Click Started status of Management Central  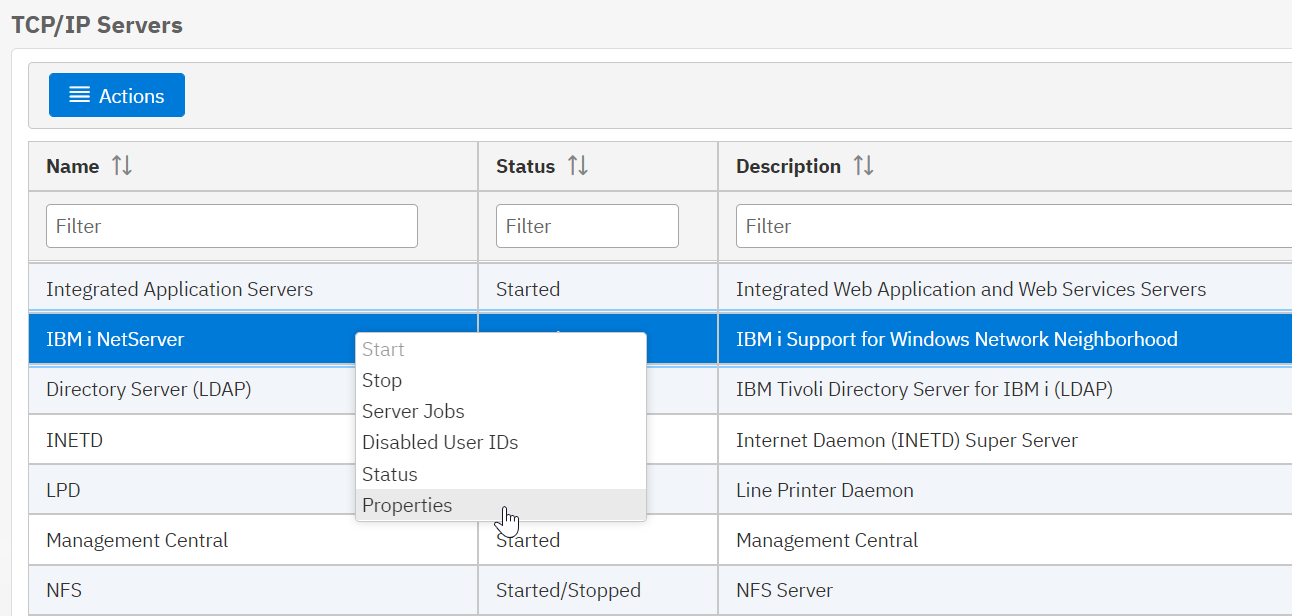coord(528,540)
